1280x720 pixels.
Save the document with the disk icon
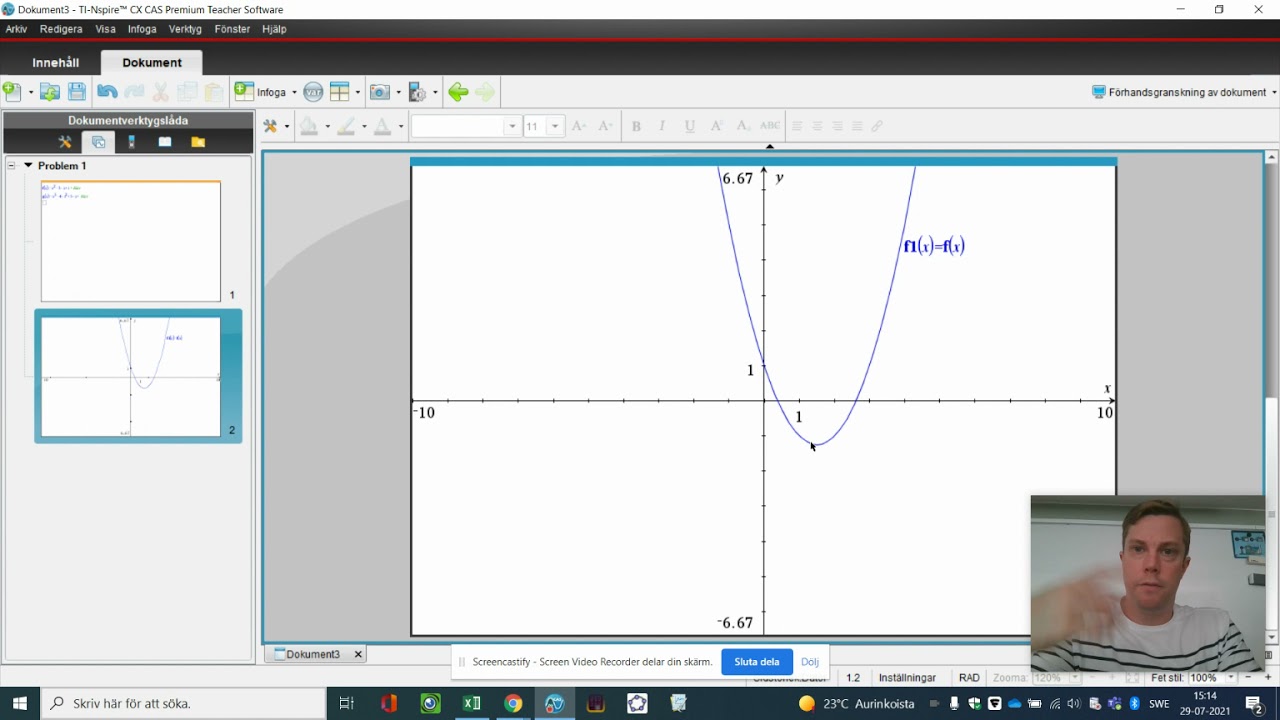(x=77, y=92)
